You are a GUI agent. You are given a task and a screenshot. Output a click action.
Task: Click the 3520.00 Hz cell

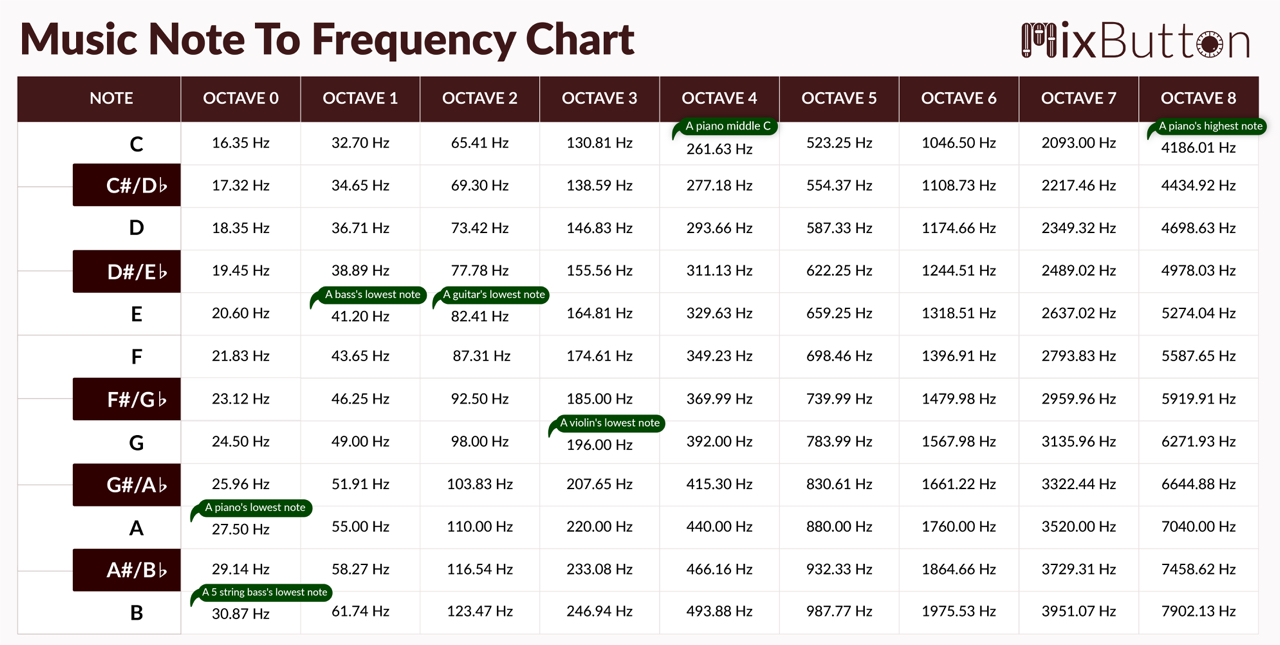1078,527
